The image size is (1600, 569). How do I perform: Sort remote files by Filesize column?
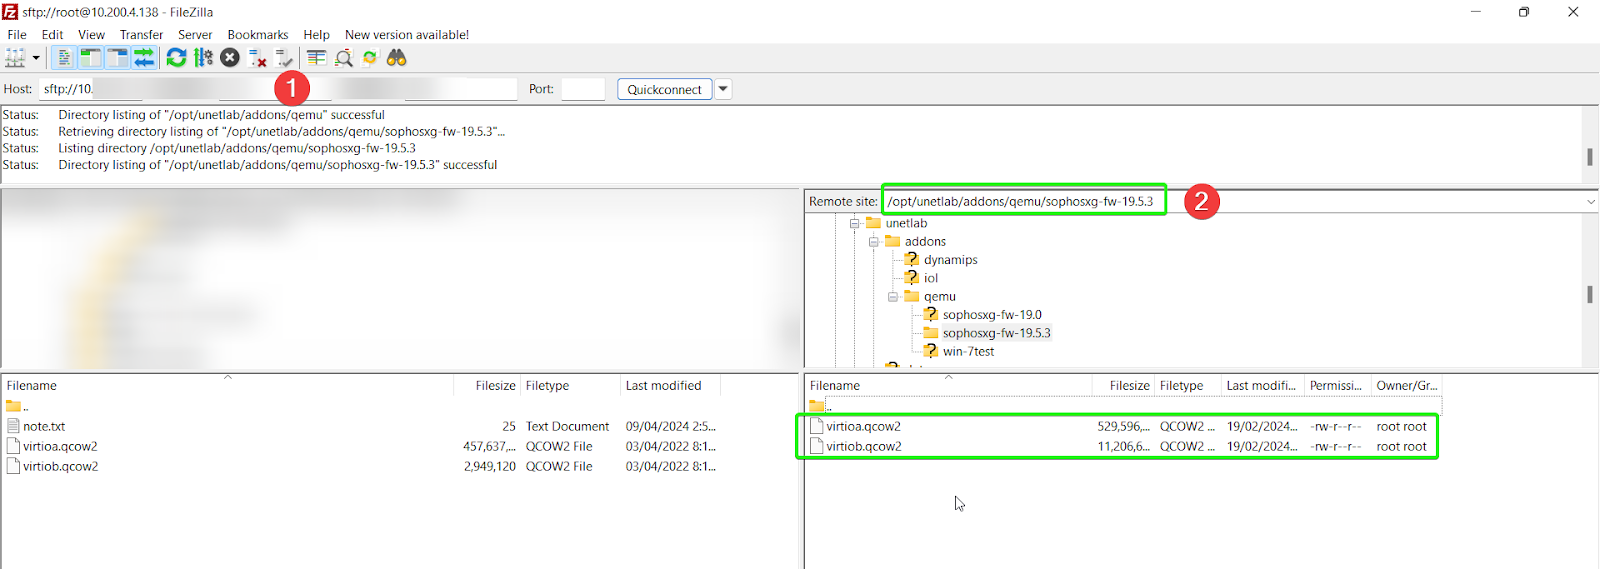pyautogui.click(x=1122, y=385)
